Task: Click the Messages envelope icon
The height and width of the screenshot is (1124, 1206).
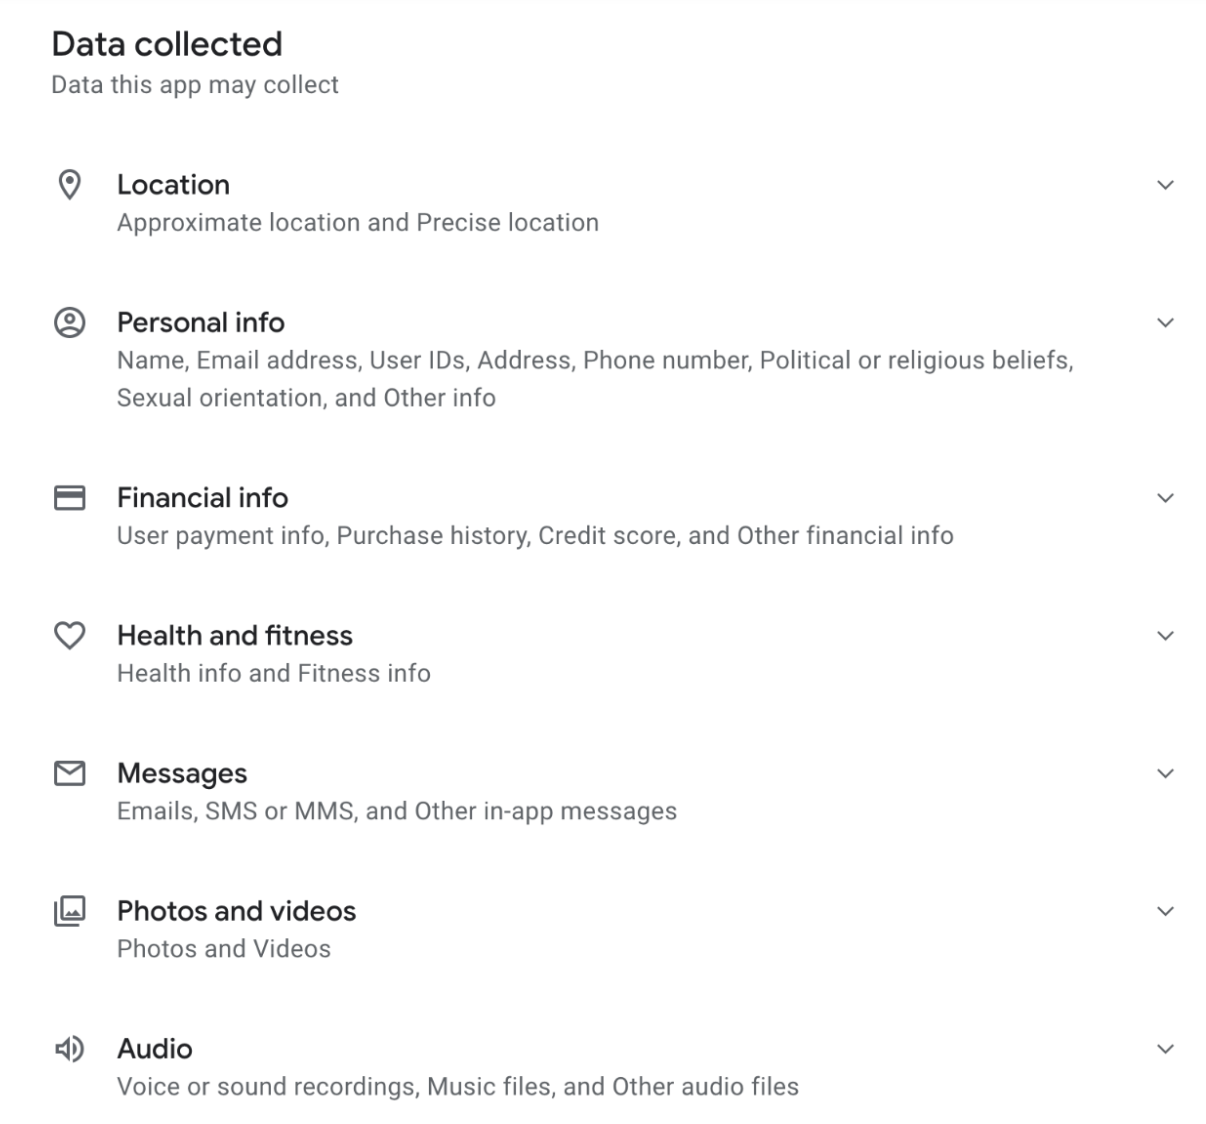Action: (69, 773)
